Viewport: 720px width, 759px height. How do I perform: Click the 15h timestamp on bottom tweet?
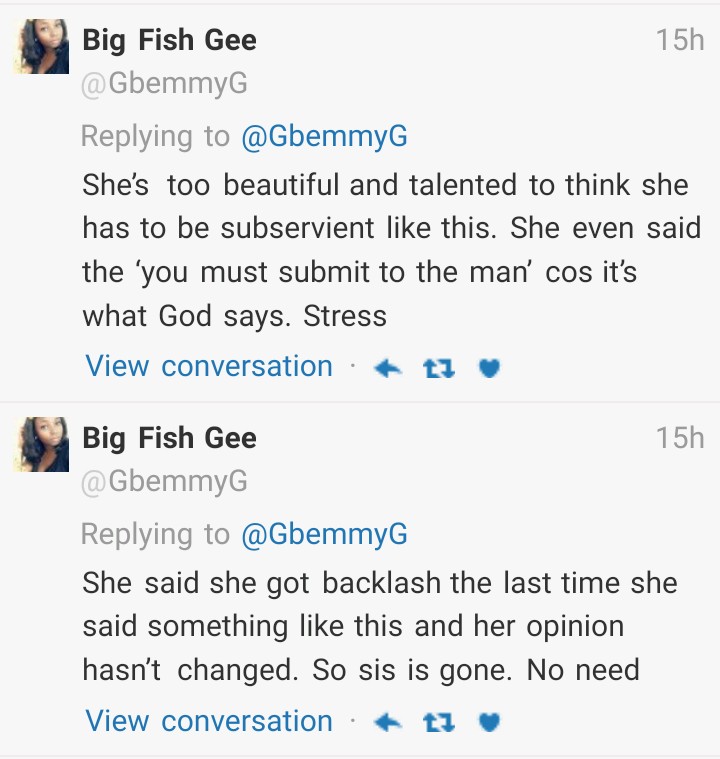tap(680, 437)
